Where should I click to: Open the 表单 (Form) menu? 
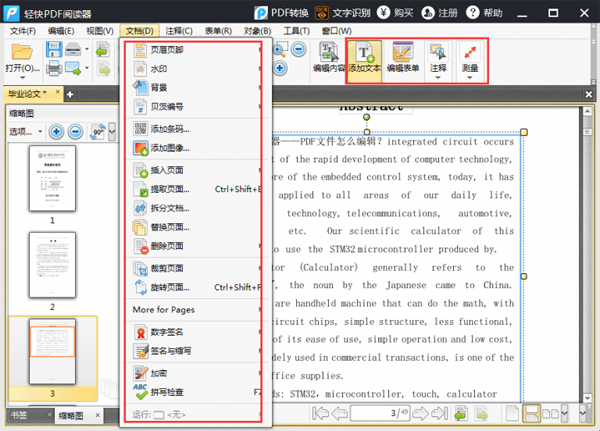coord(218,31)
